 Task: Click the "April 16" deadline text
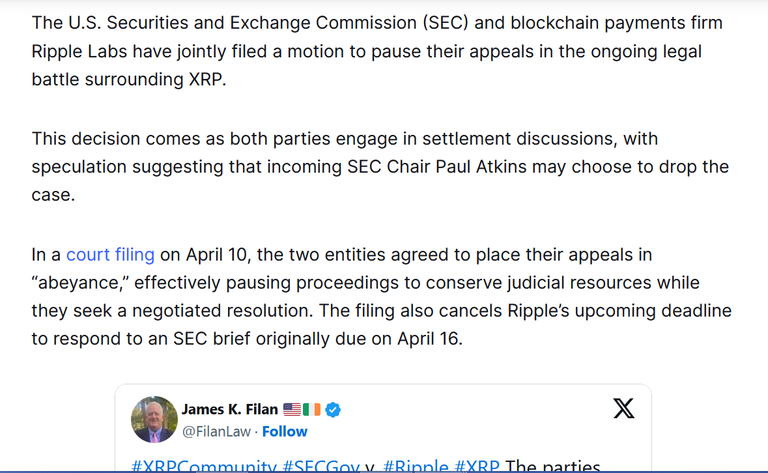[x=429, y=339]
